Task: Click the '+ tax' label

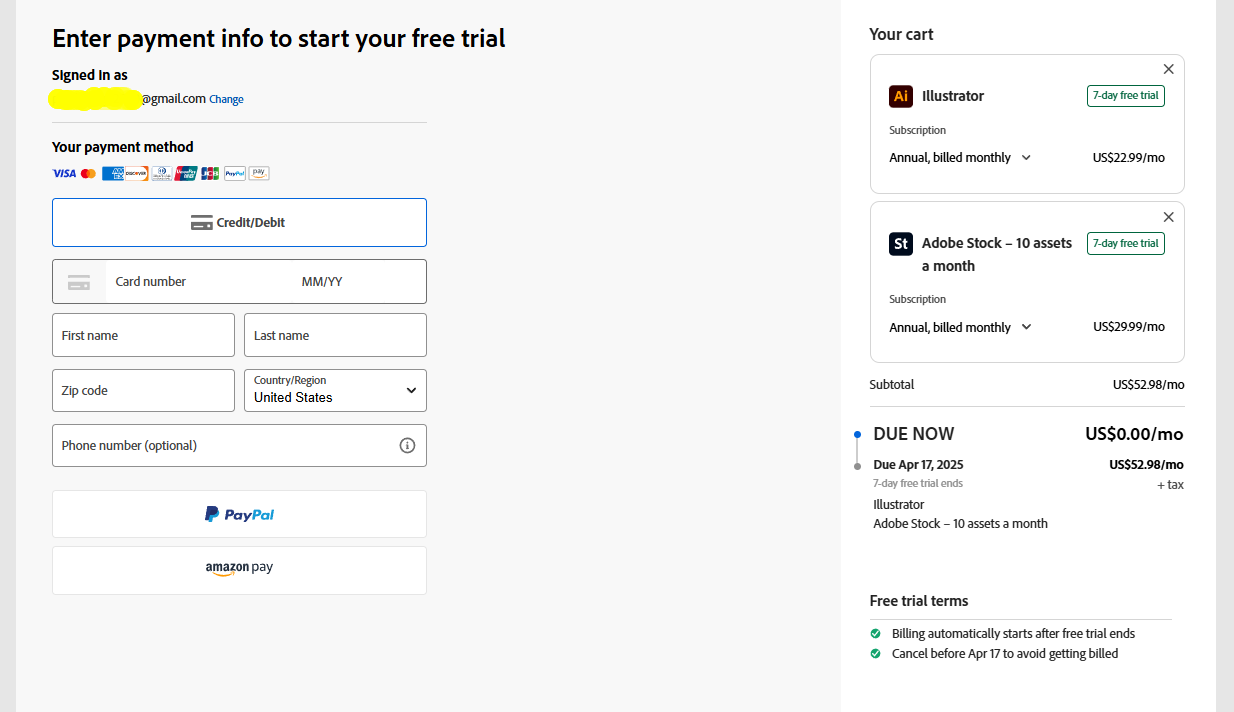Action: tap(1170, 485)
